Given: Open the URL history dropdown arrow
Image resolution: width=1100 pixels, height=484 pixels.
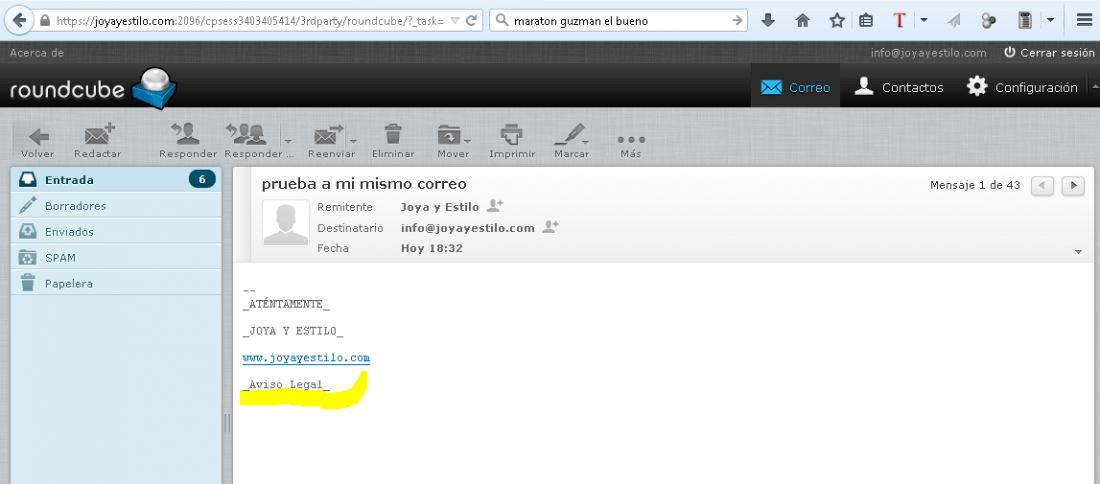Looking at the screenshot, I should pos(455,21).
